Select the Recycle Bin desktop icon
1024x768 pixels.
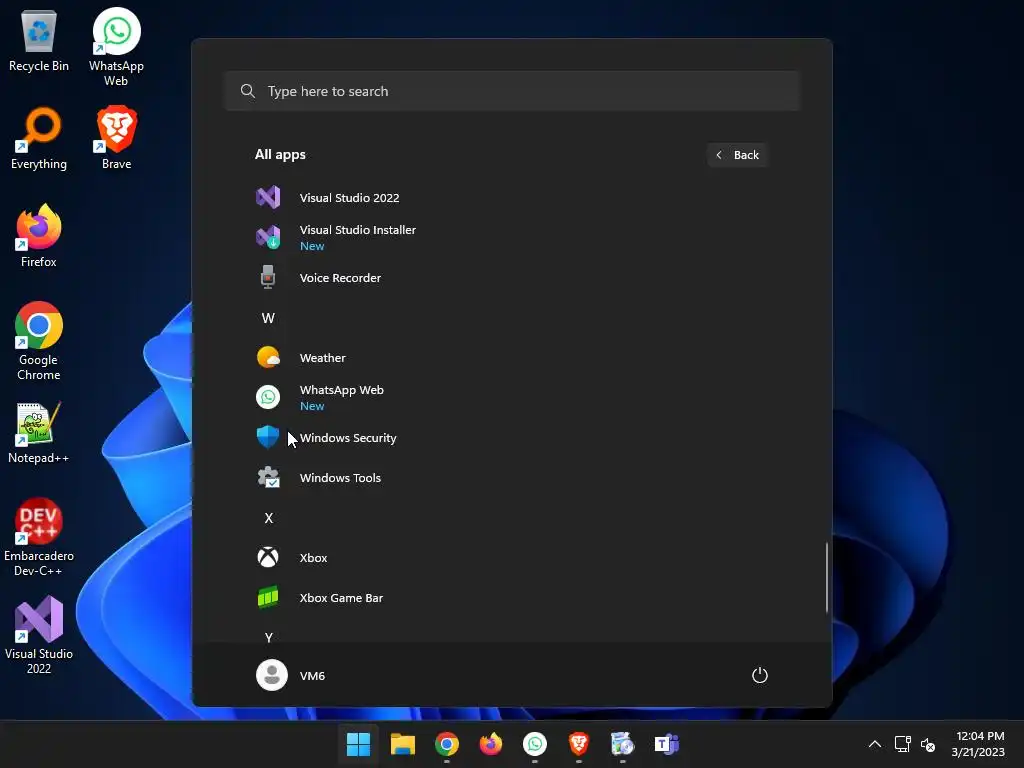click(39, 42)
